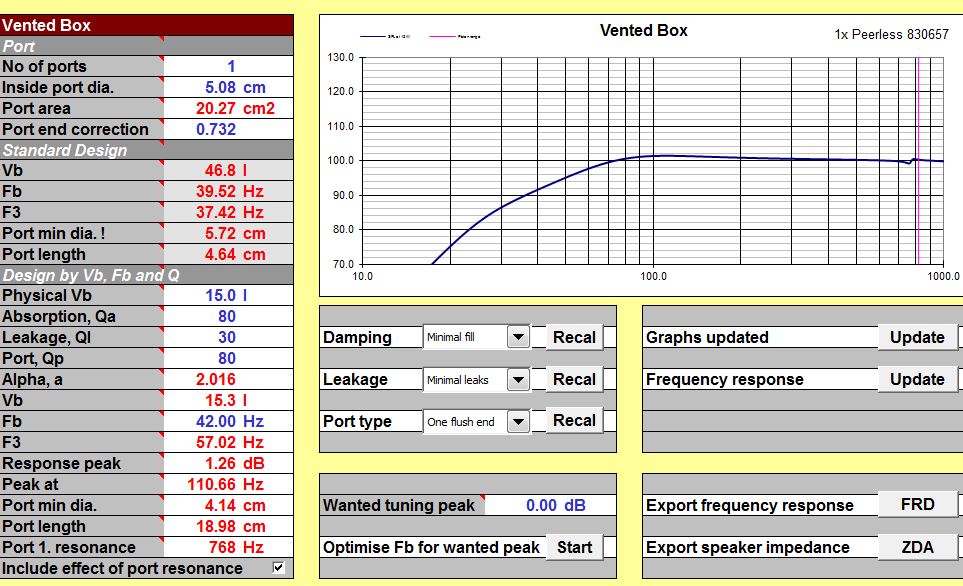Select Port, Qp value 80
This screenshot has width=963, height=586.
click(x=228, y=358)
